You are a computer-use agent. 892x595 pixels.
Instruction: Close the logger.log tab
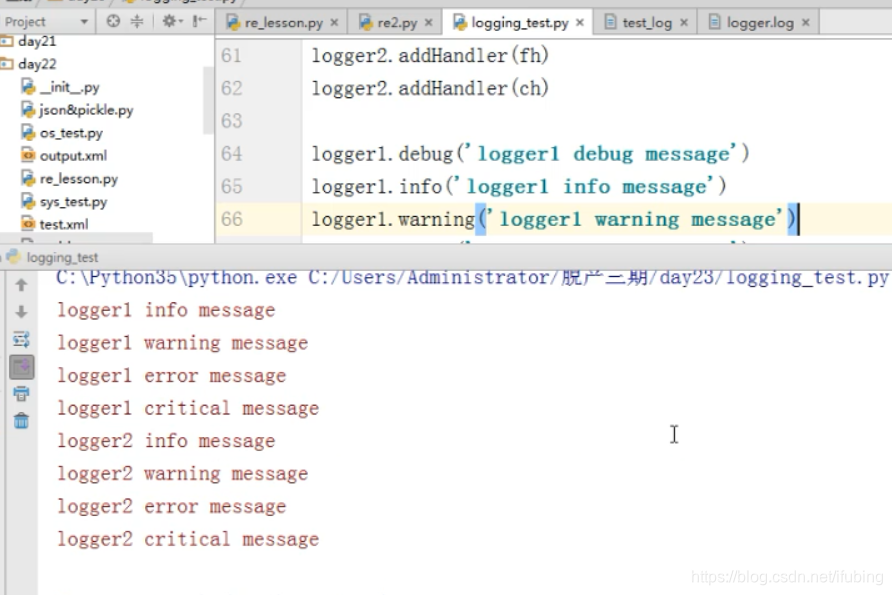coord(806,23)
